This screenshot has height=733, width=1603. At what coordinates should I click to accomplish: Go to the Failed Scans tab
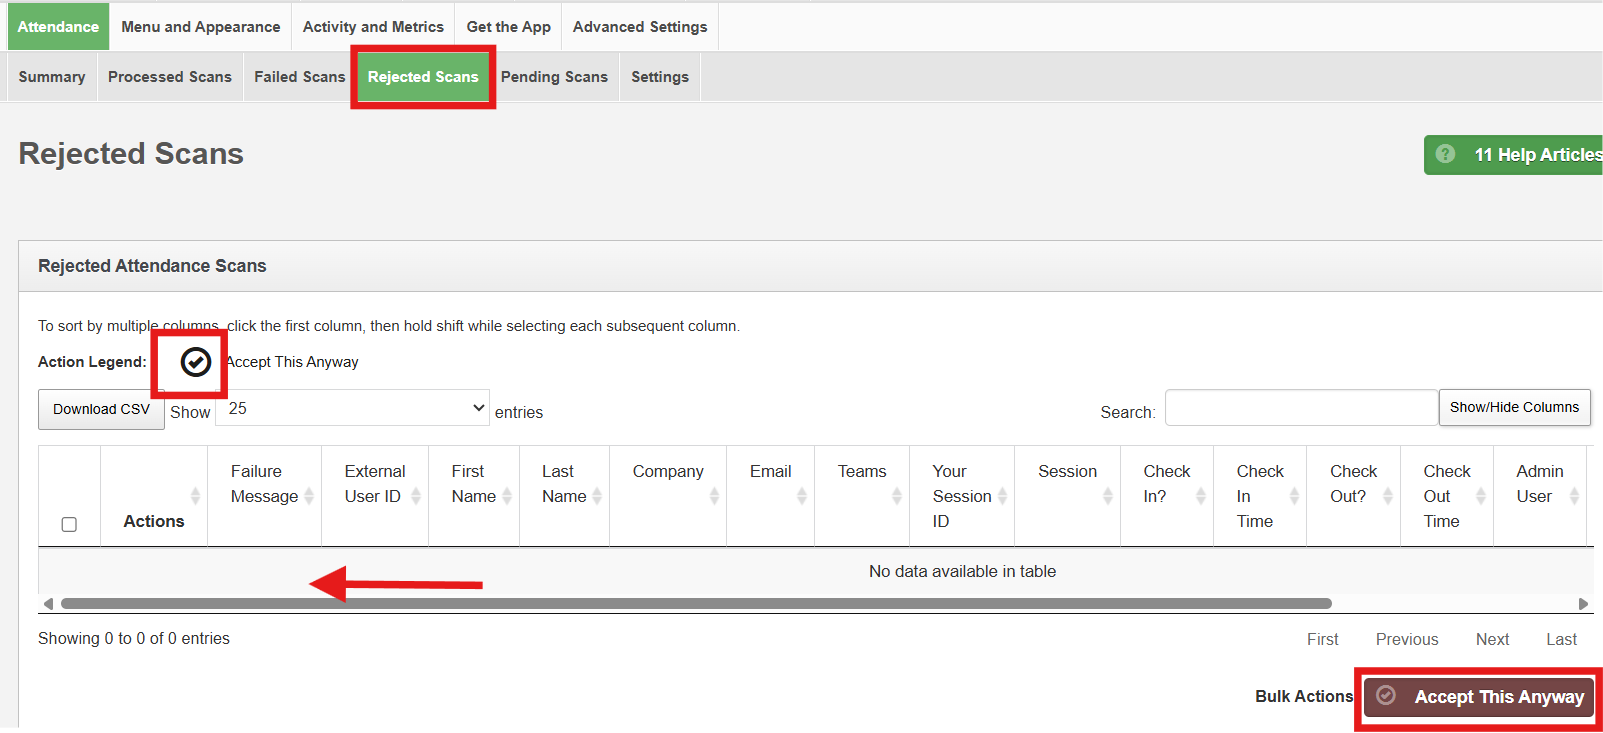[x=299, y=77]
